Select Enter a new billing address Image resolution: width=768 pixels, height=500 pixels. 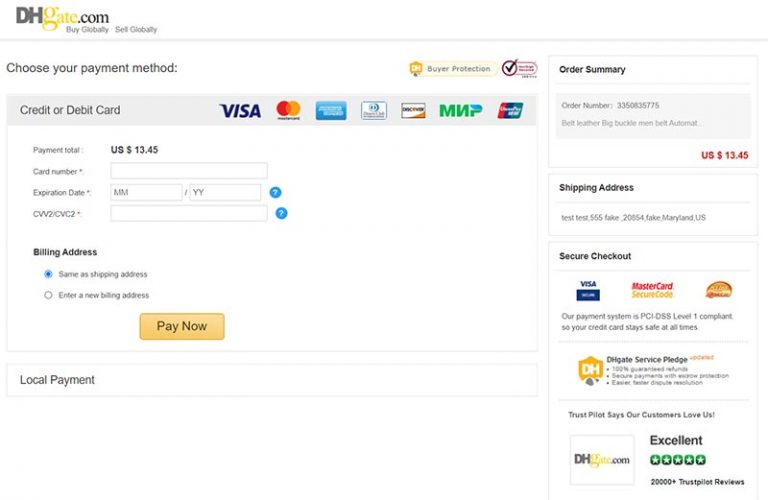tap(48, 295)
